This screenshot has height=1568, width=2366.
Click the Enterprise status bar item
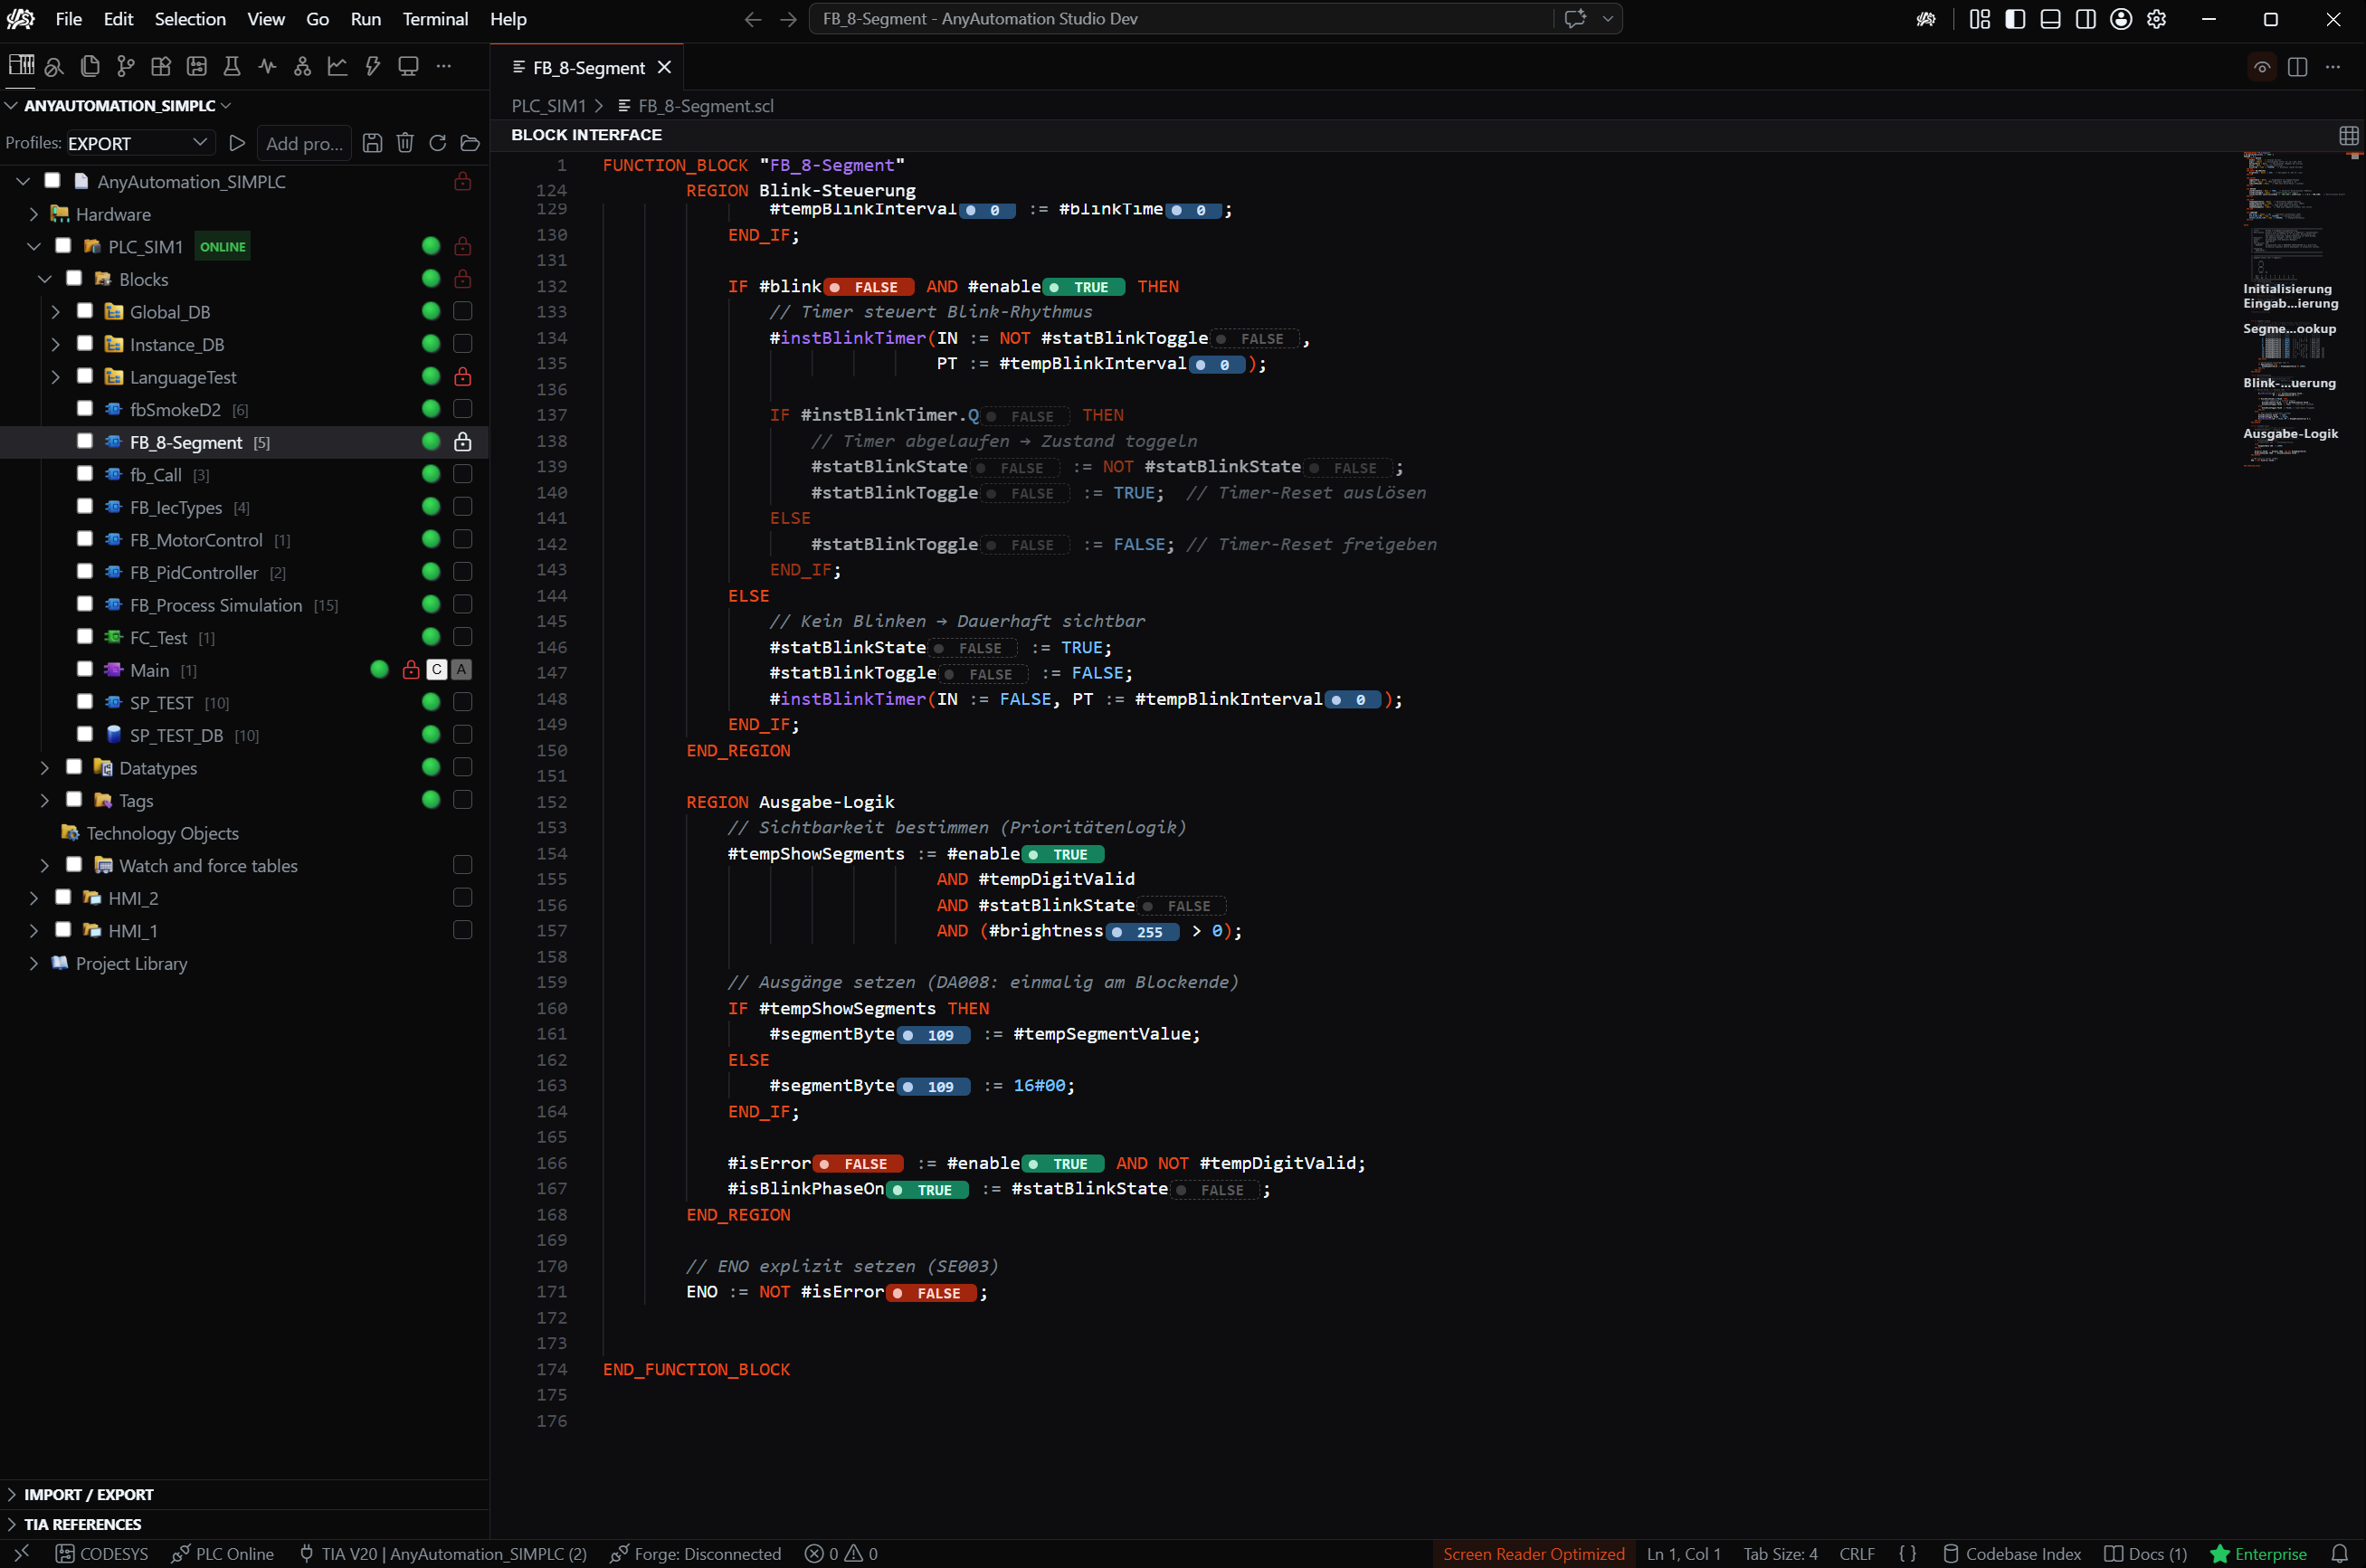pos(2257,1553)
